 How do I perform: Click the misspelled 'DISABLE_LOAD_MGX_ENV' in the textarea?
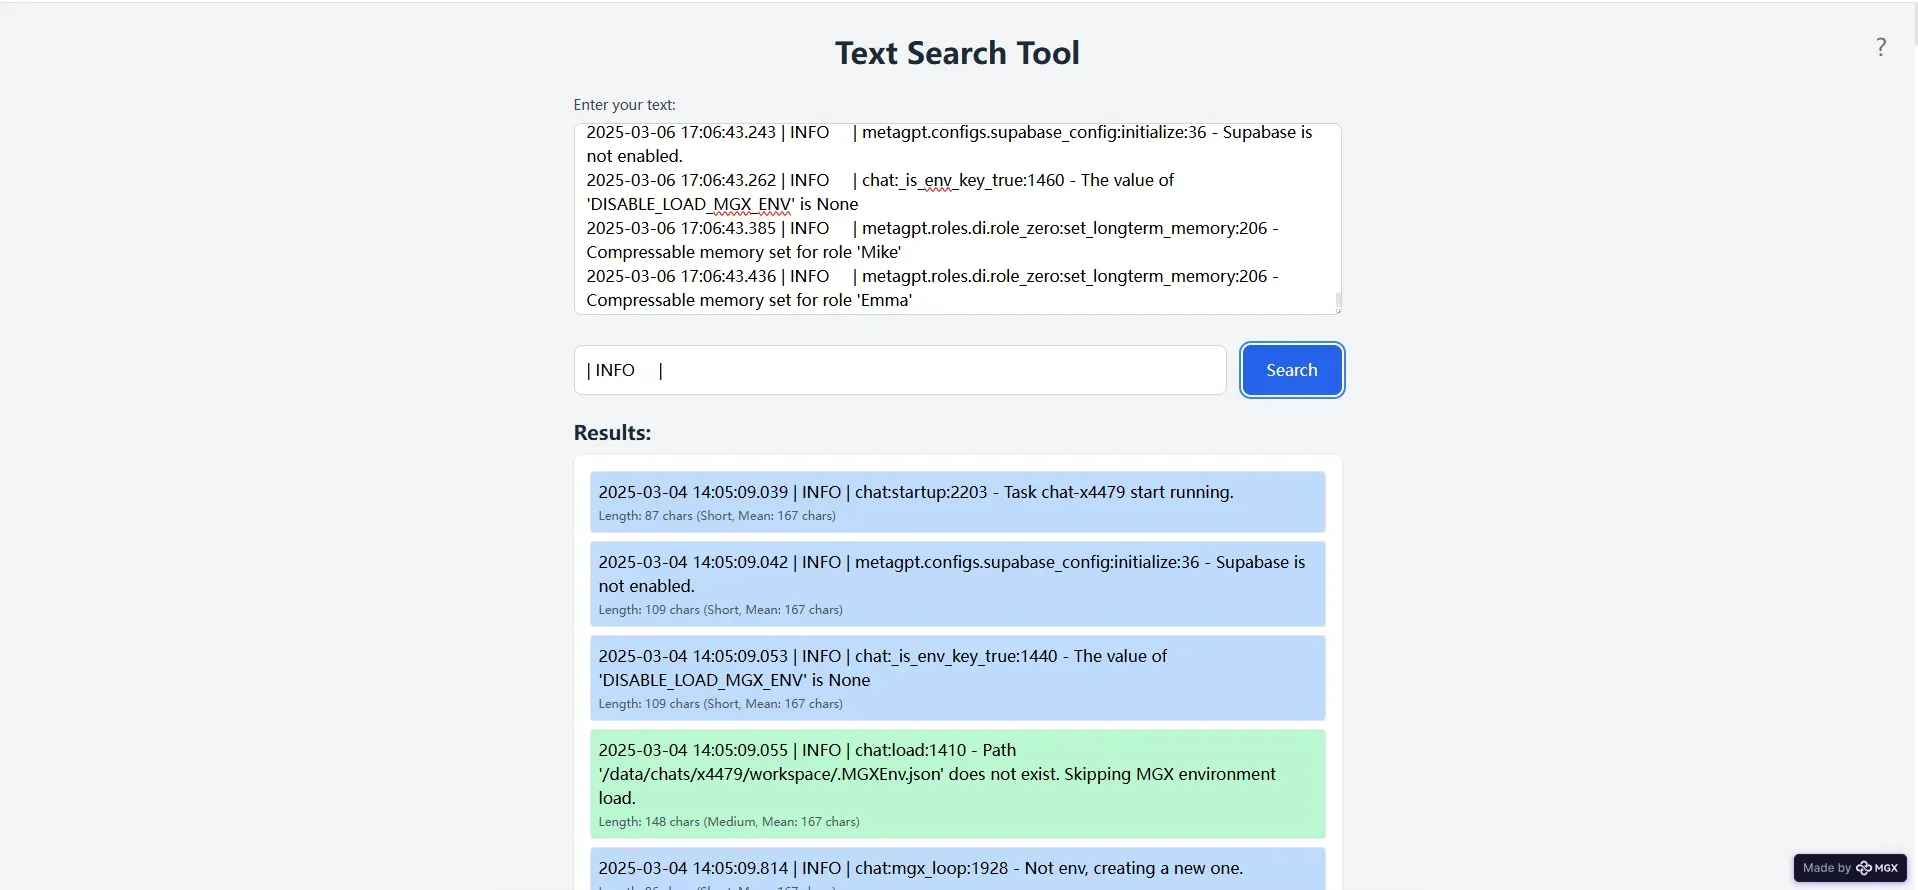pos(690,204)
